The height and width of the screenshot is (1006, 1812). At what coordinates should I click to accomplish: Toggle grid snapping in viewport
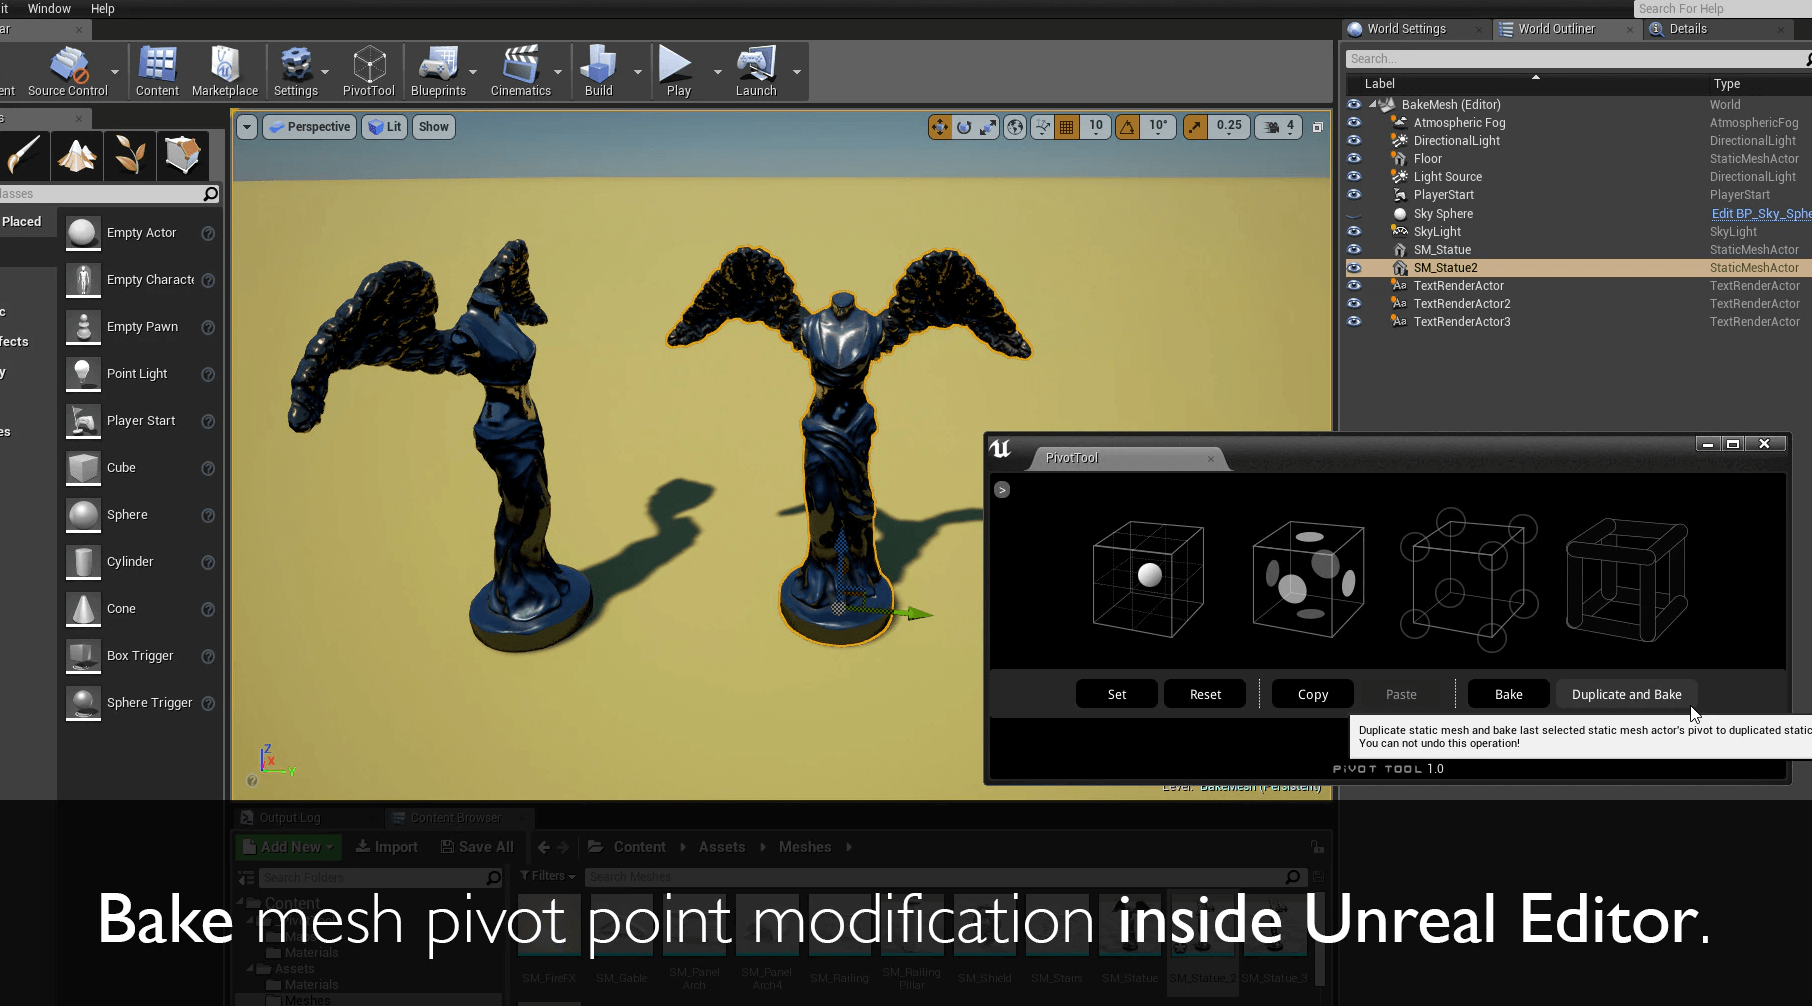tap(1067, 127)
